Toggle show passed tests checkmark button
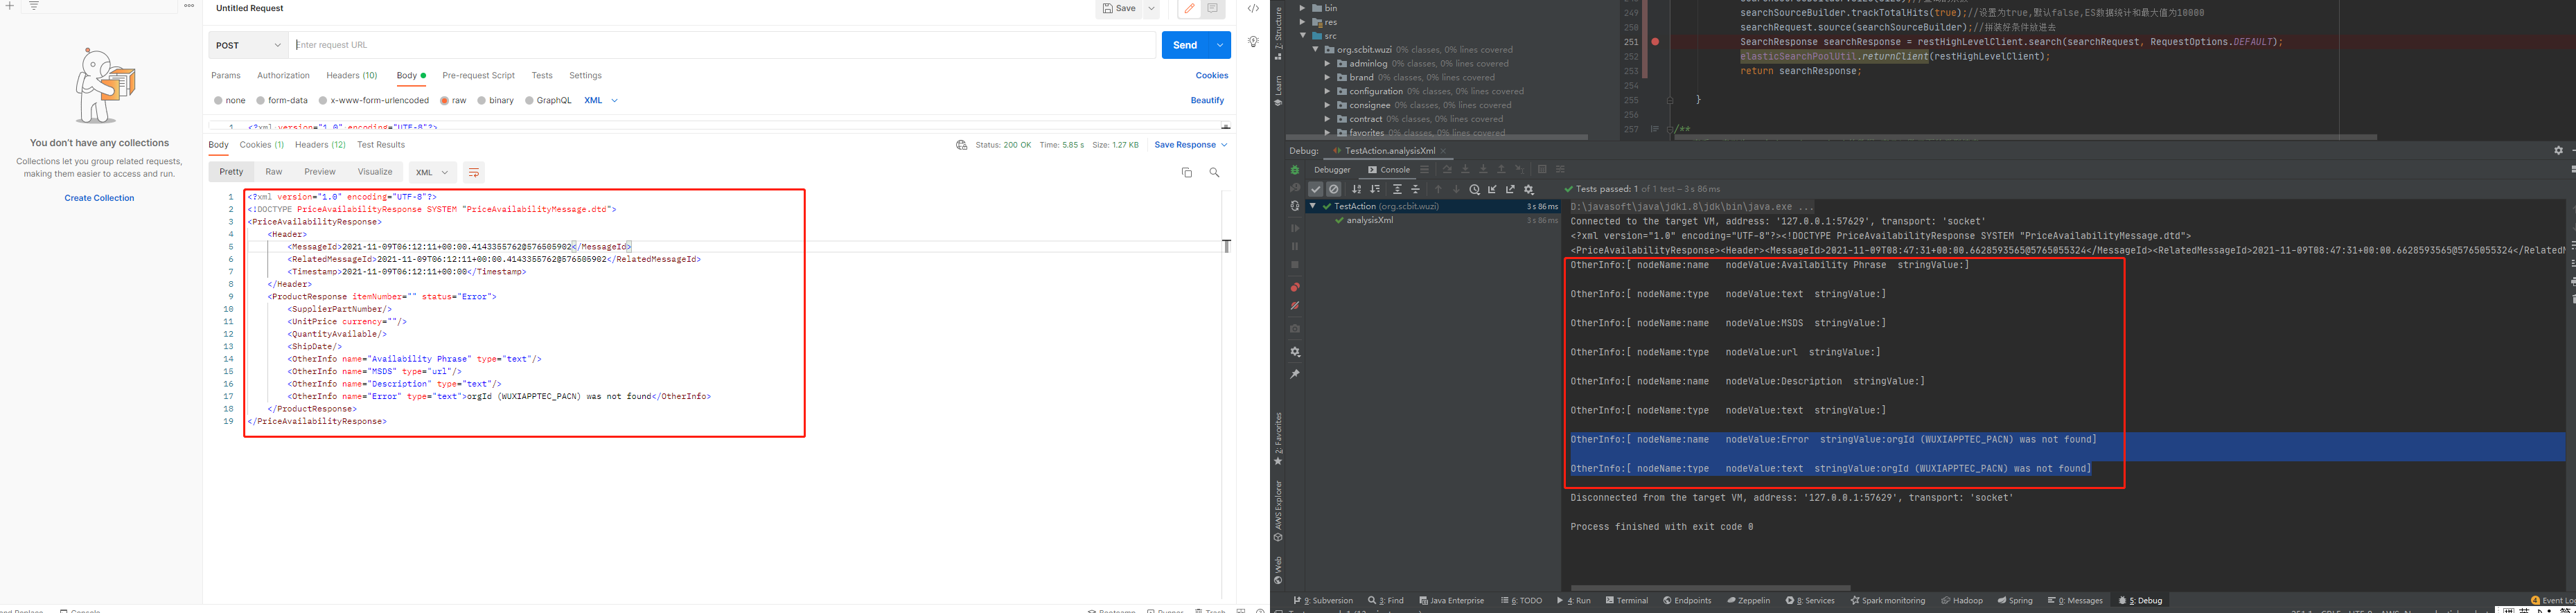The image size is (2576, 613). pyautogui.click(x=1316, y=189)
